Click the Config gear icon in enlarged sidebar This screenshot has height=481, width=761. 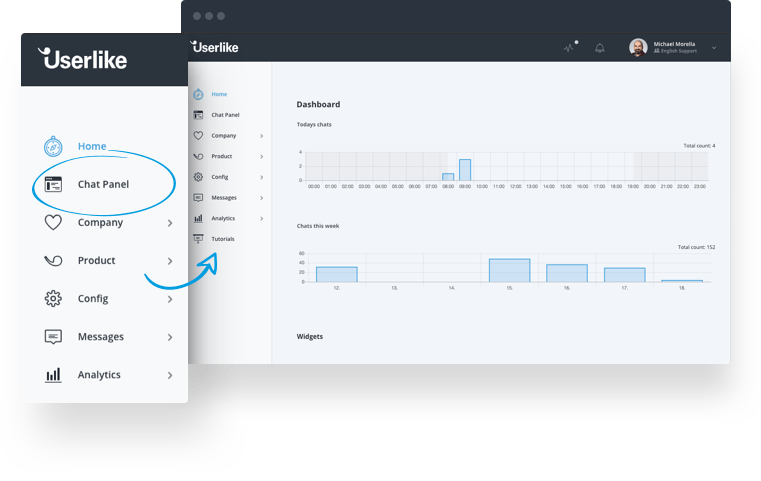point(53,299)
